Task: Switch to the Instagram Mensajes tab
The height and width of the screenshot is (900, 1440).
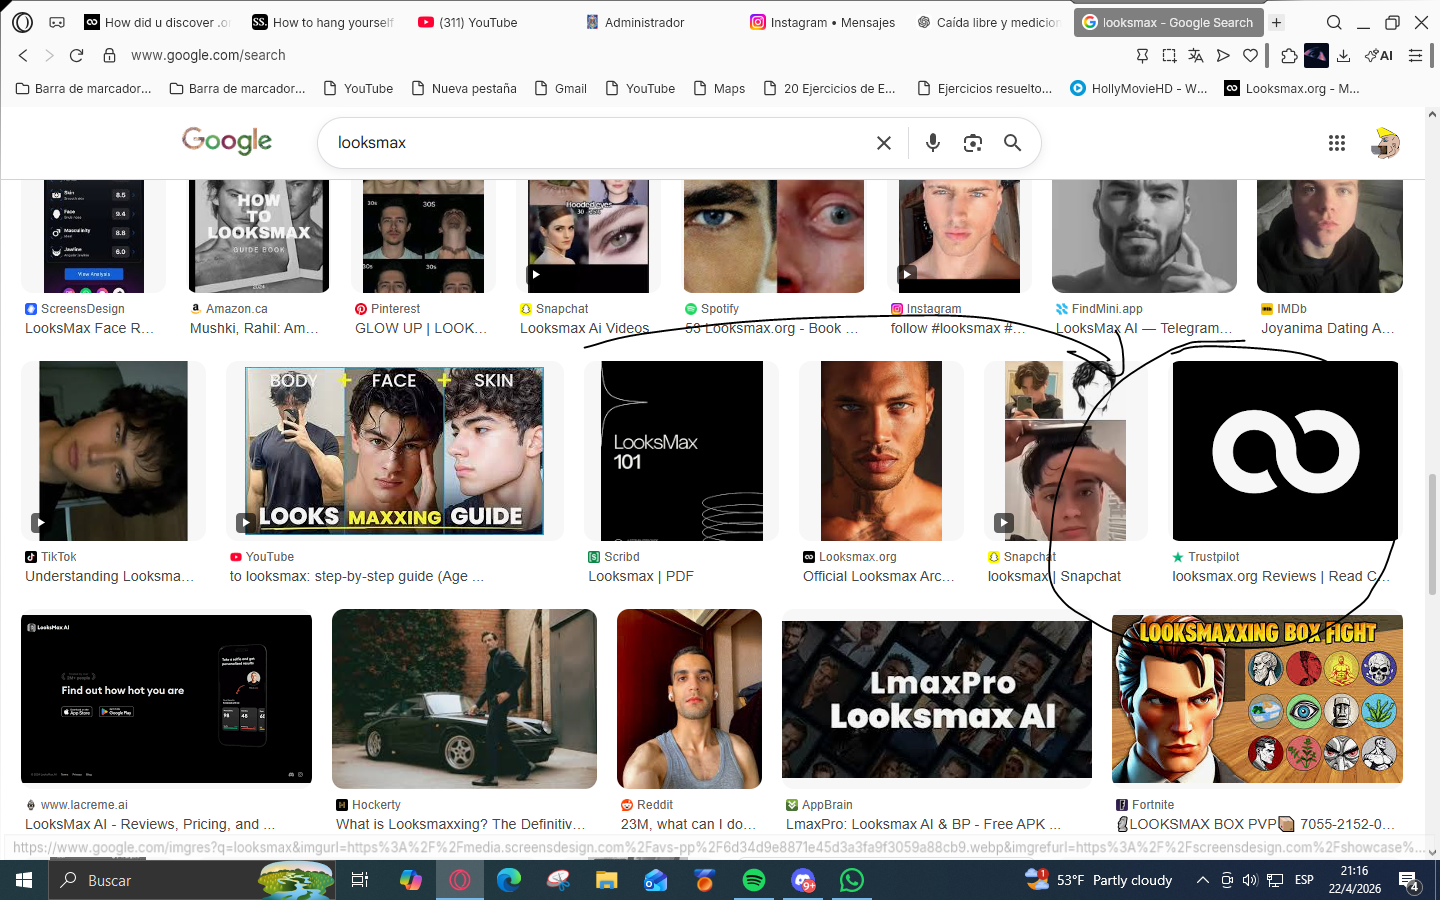Action: click(822, 22)
